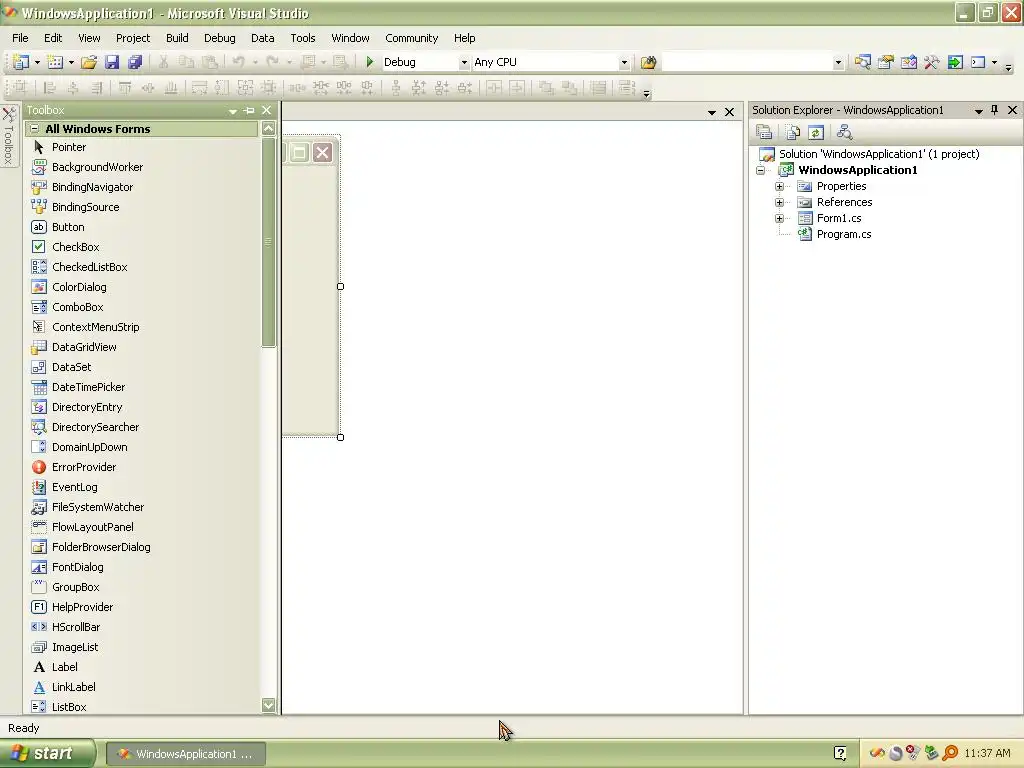Click the Find in Files toolbar icon

[648, 62]
